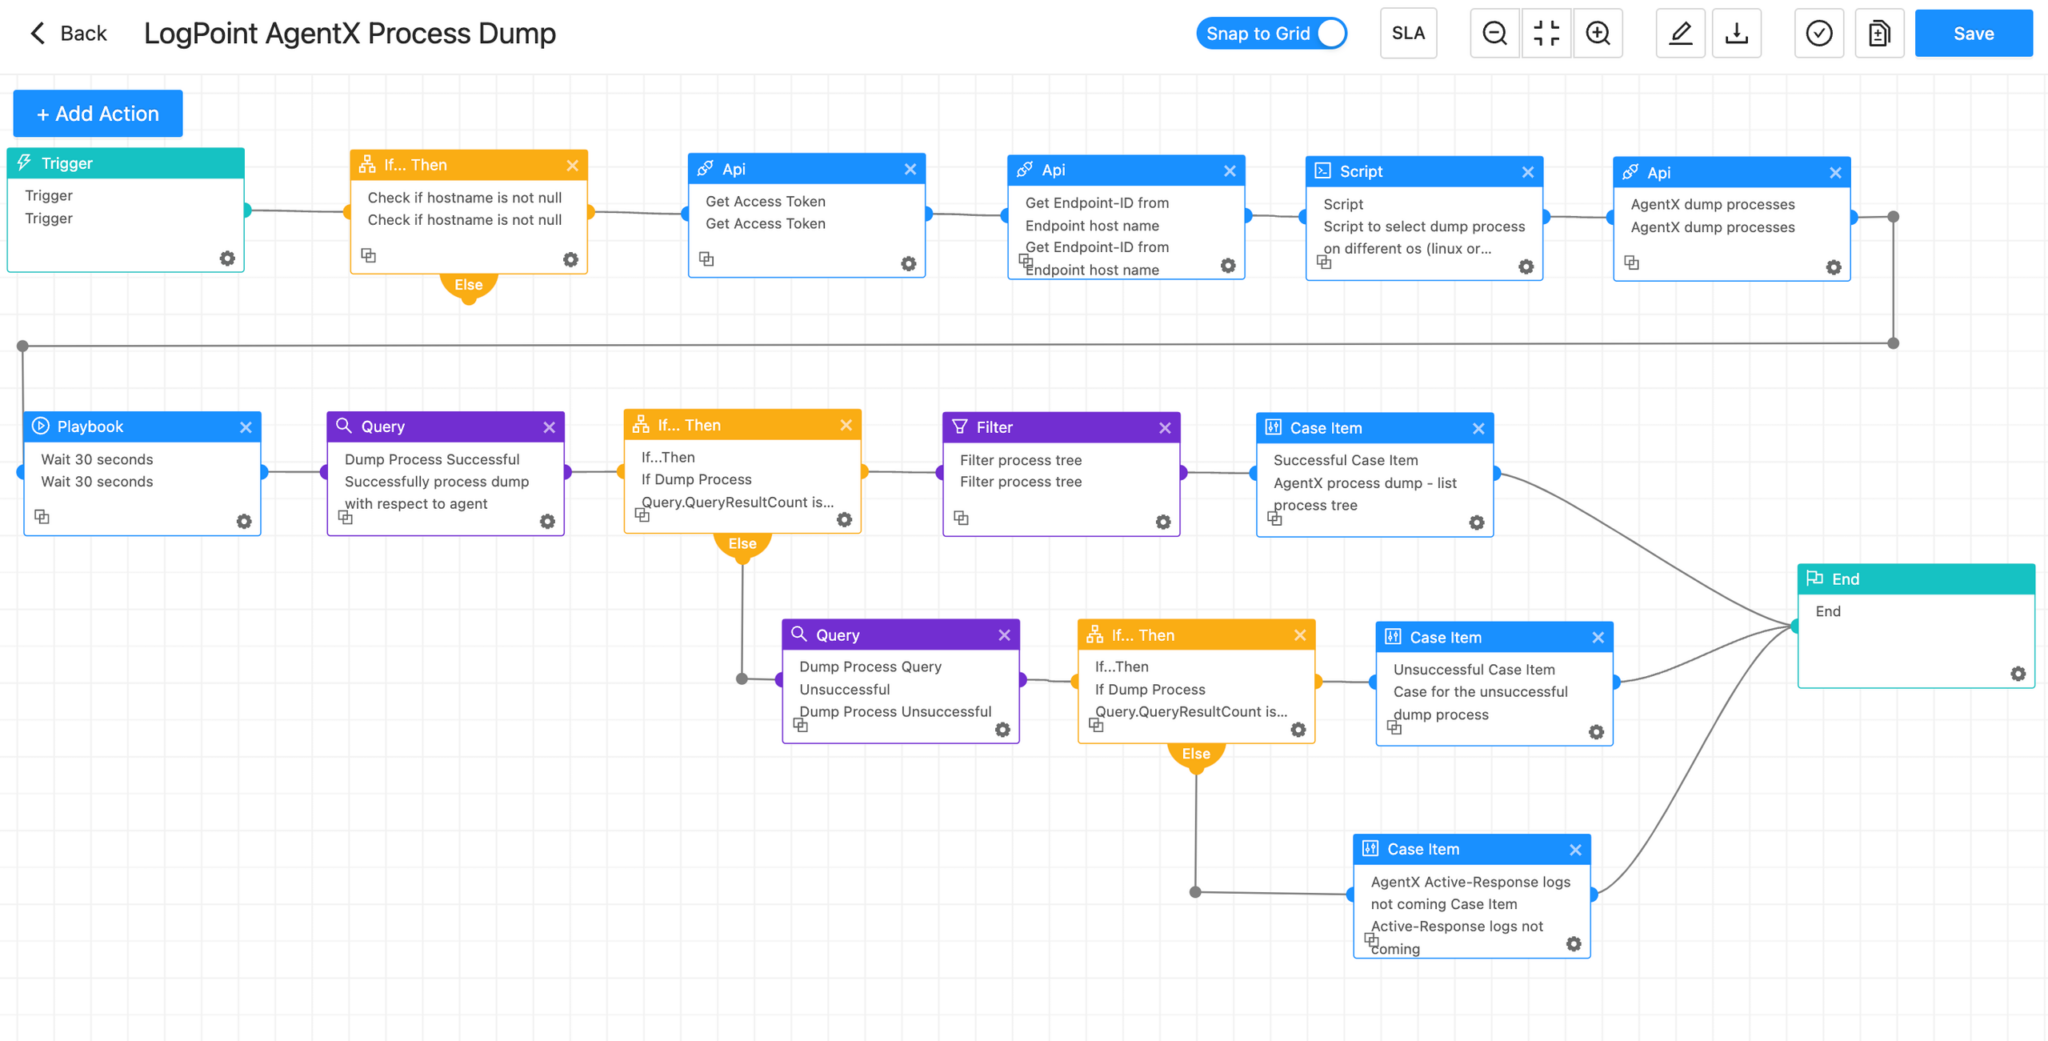Delete the Unsuccessful Case Item node

pos(1598,637)
